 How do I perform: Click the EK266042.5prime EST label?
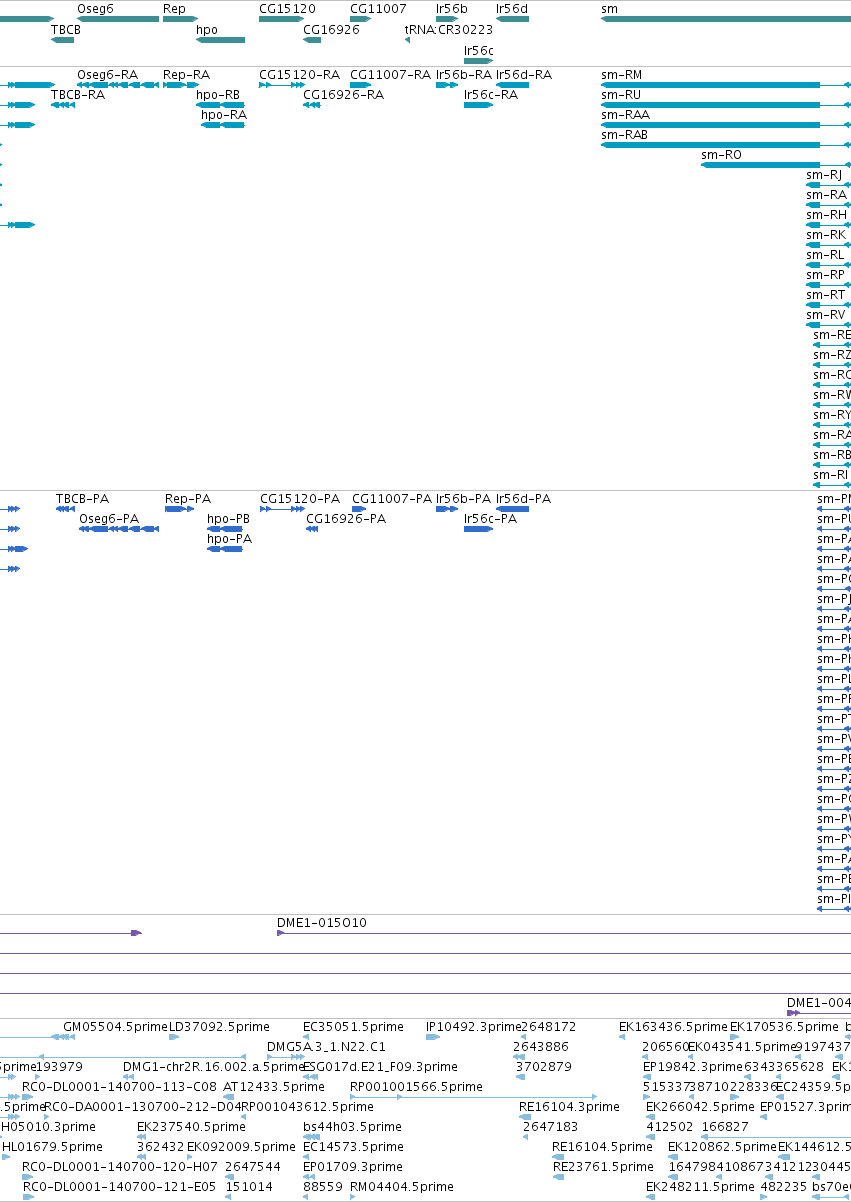(702, 1106)
